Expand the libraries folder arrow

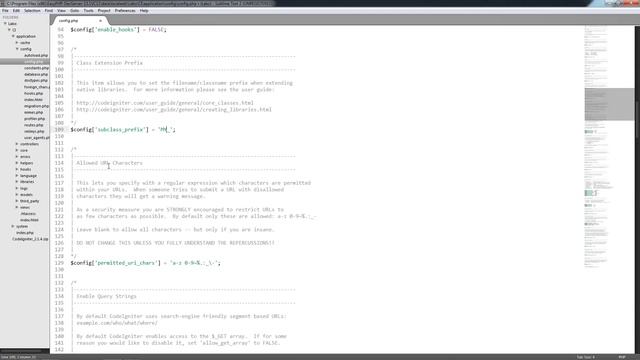coord(17,182)
